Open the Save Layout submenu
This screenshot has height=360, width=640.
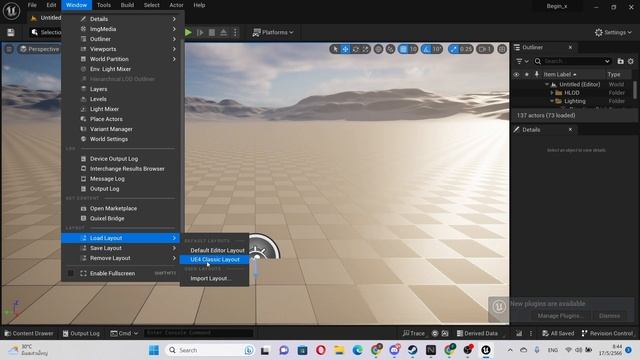click(x=121, y=248)
